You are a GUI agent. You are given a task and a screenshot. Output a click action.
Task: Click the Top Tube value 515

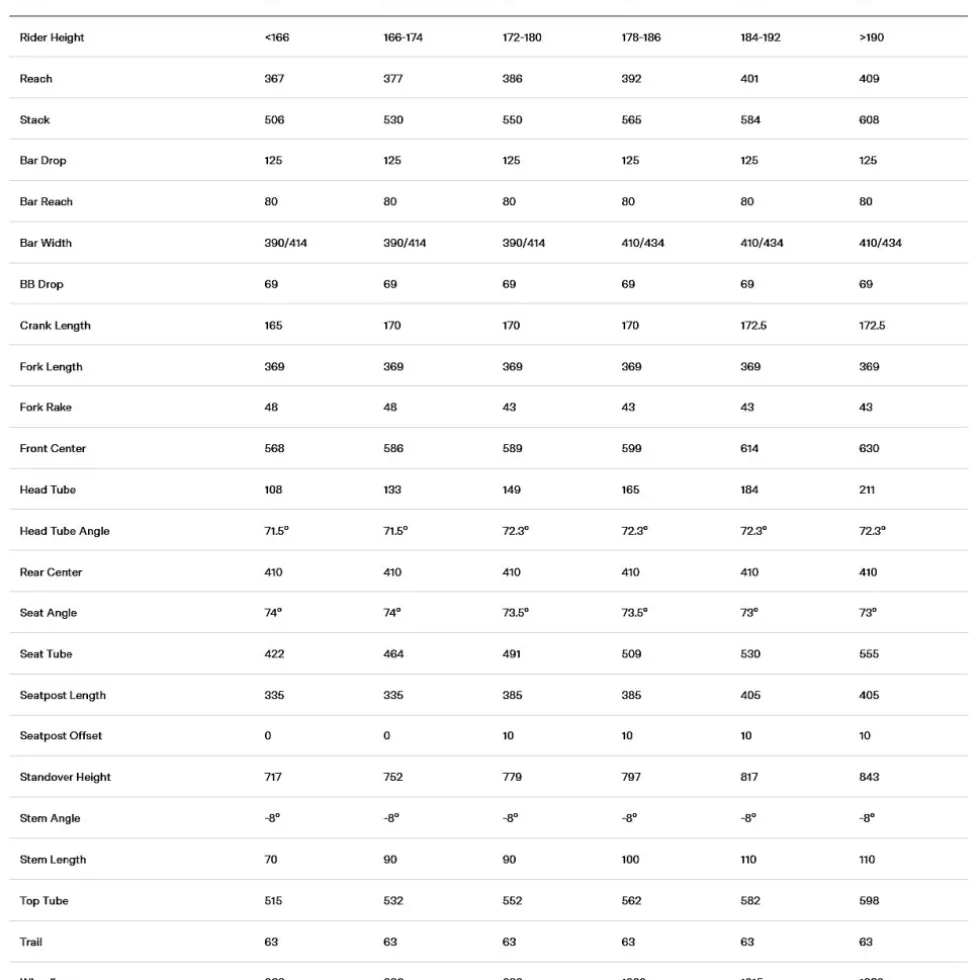tap(273, 901)
